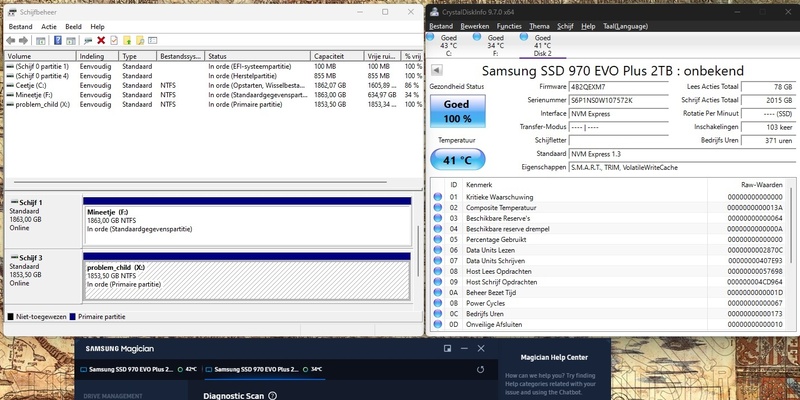Open the Help menu in Schijfbeheer
800x400 pixels.
pyautogui.click(x=97, y=27)
